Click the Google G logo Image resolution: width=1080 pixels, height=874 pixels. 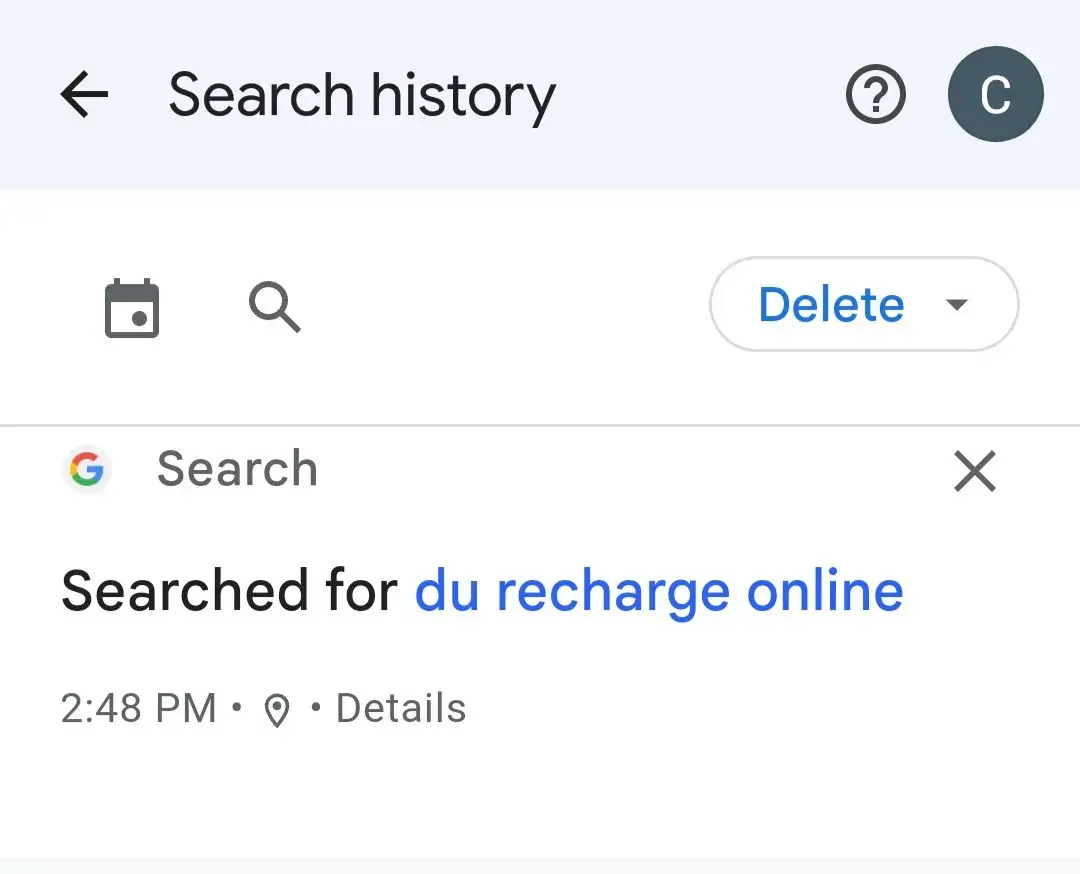87,469
